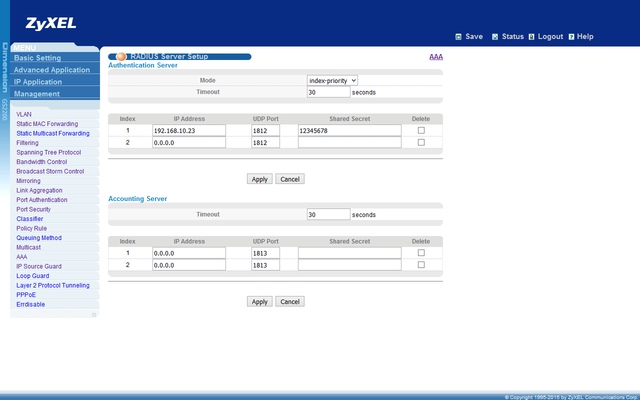
Task: Open Filtering in the sidebar
Action: tap(27, 143)
